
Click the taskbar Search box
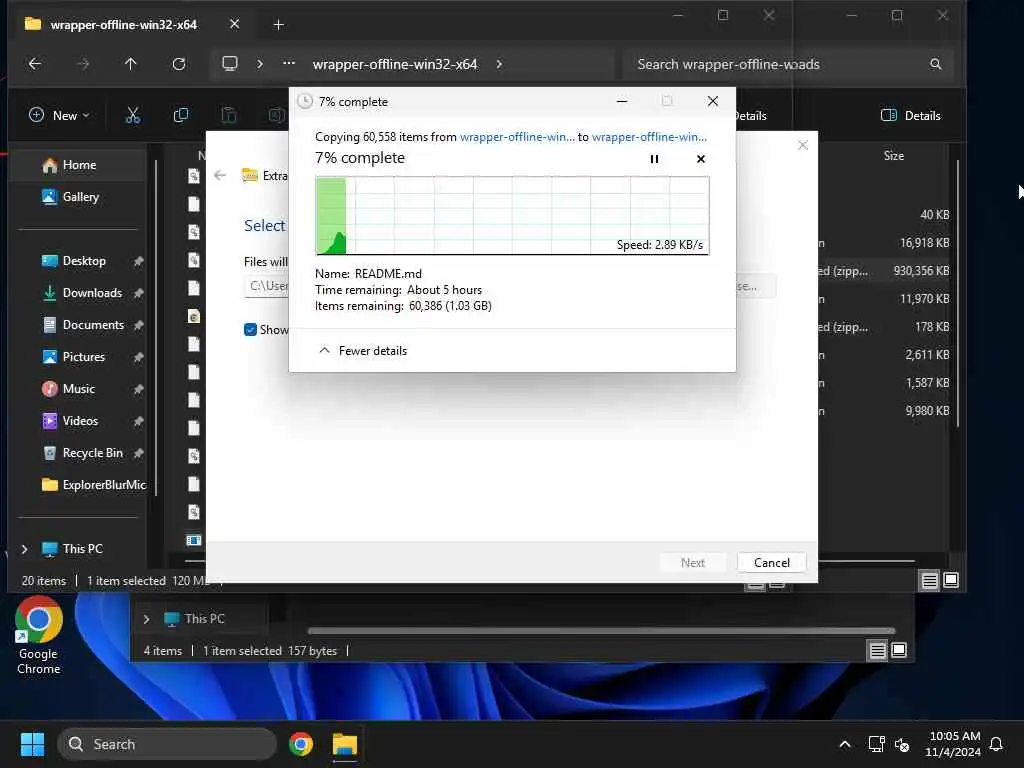pos(167,744)
